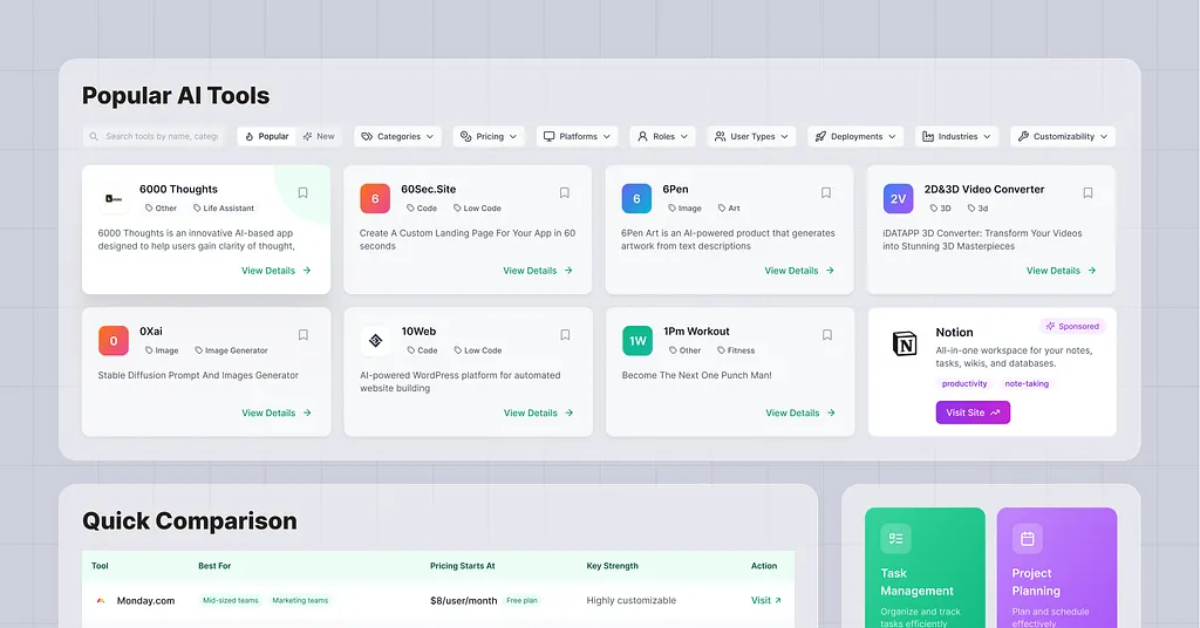The image size is (1200, 628).
Task: Click the 3D tag on Video Converter
Action: click(940, 208)
